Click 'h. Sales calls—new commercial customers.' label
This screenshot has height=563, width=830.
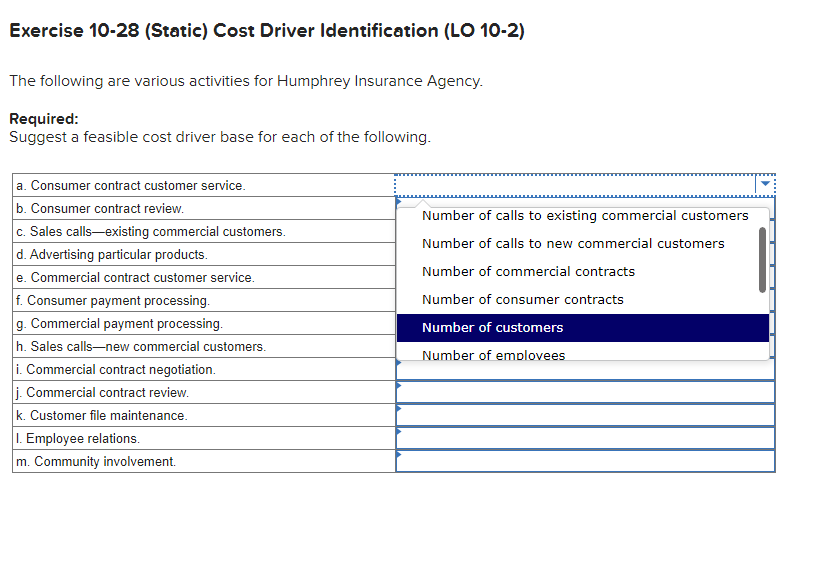click(x=141, y=347)
